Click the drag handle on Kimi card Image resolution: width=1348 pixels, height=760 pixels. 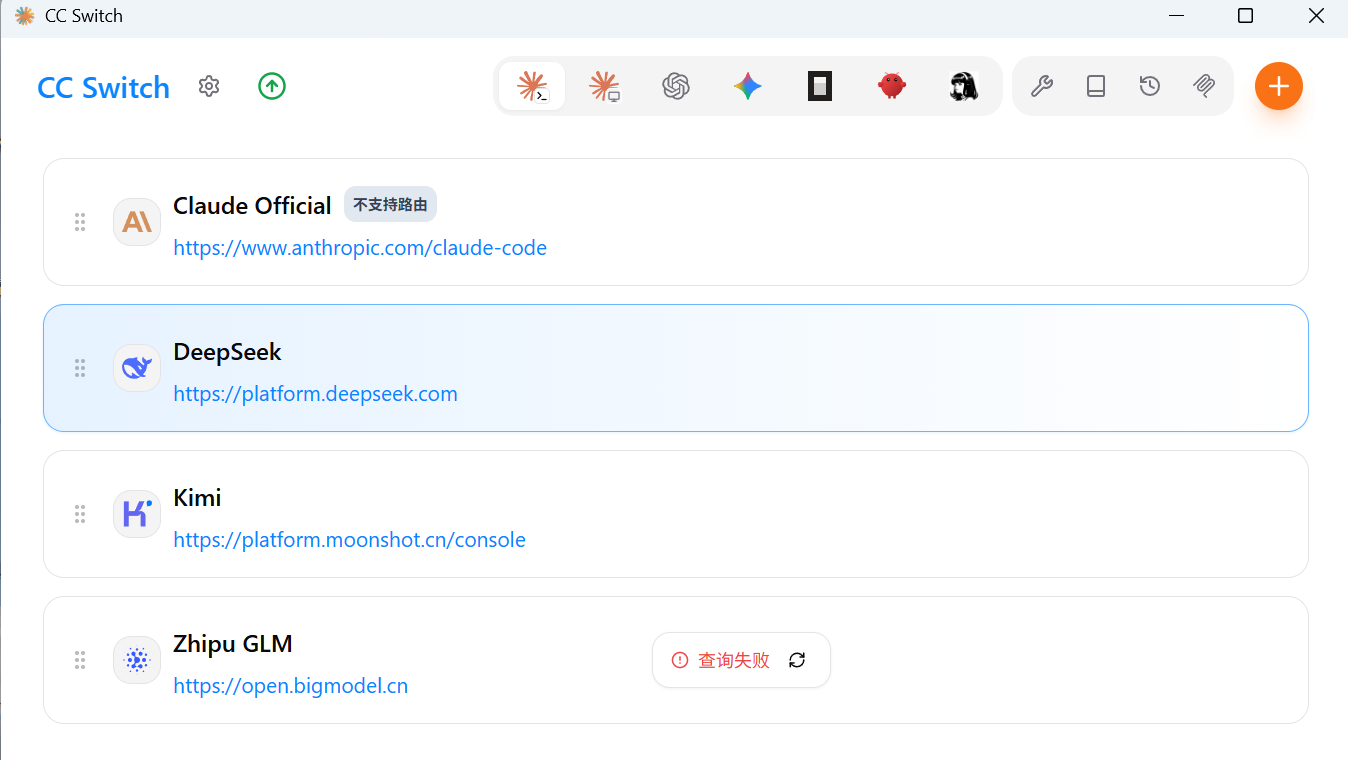coord(80,514)
